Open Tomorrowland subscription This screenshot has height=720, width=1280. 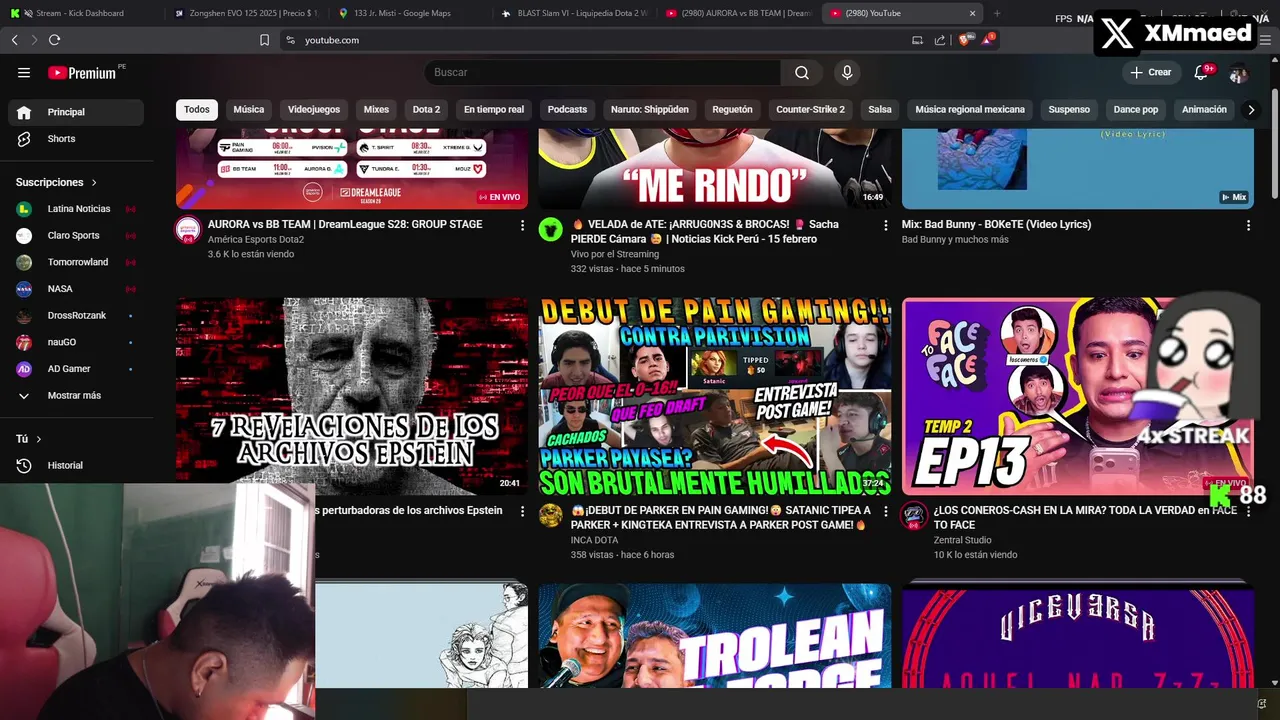(76, 262)
